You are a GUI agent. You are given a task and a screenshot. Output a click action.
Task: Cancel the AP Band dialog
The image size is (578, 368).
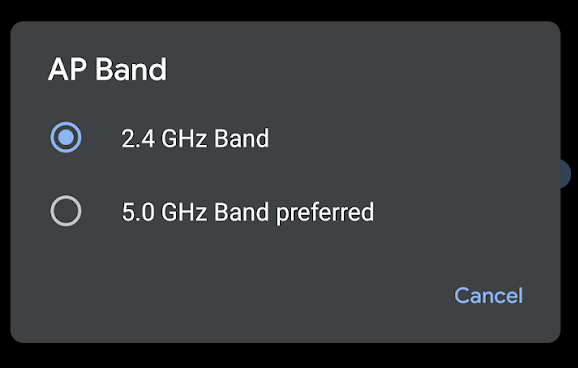tap(488, 295)
